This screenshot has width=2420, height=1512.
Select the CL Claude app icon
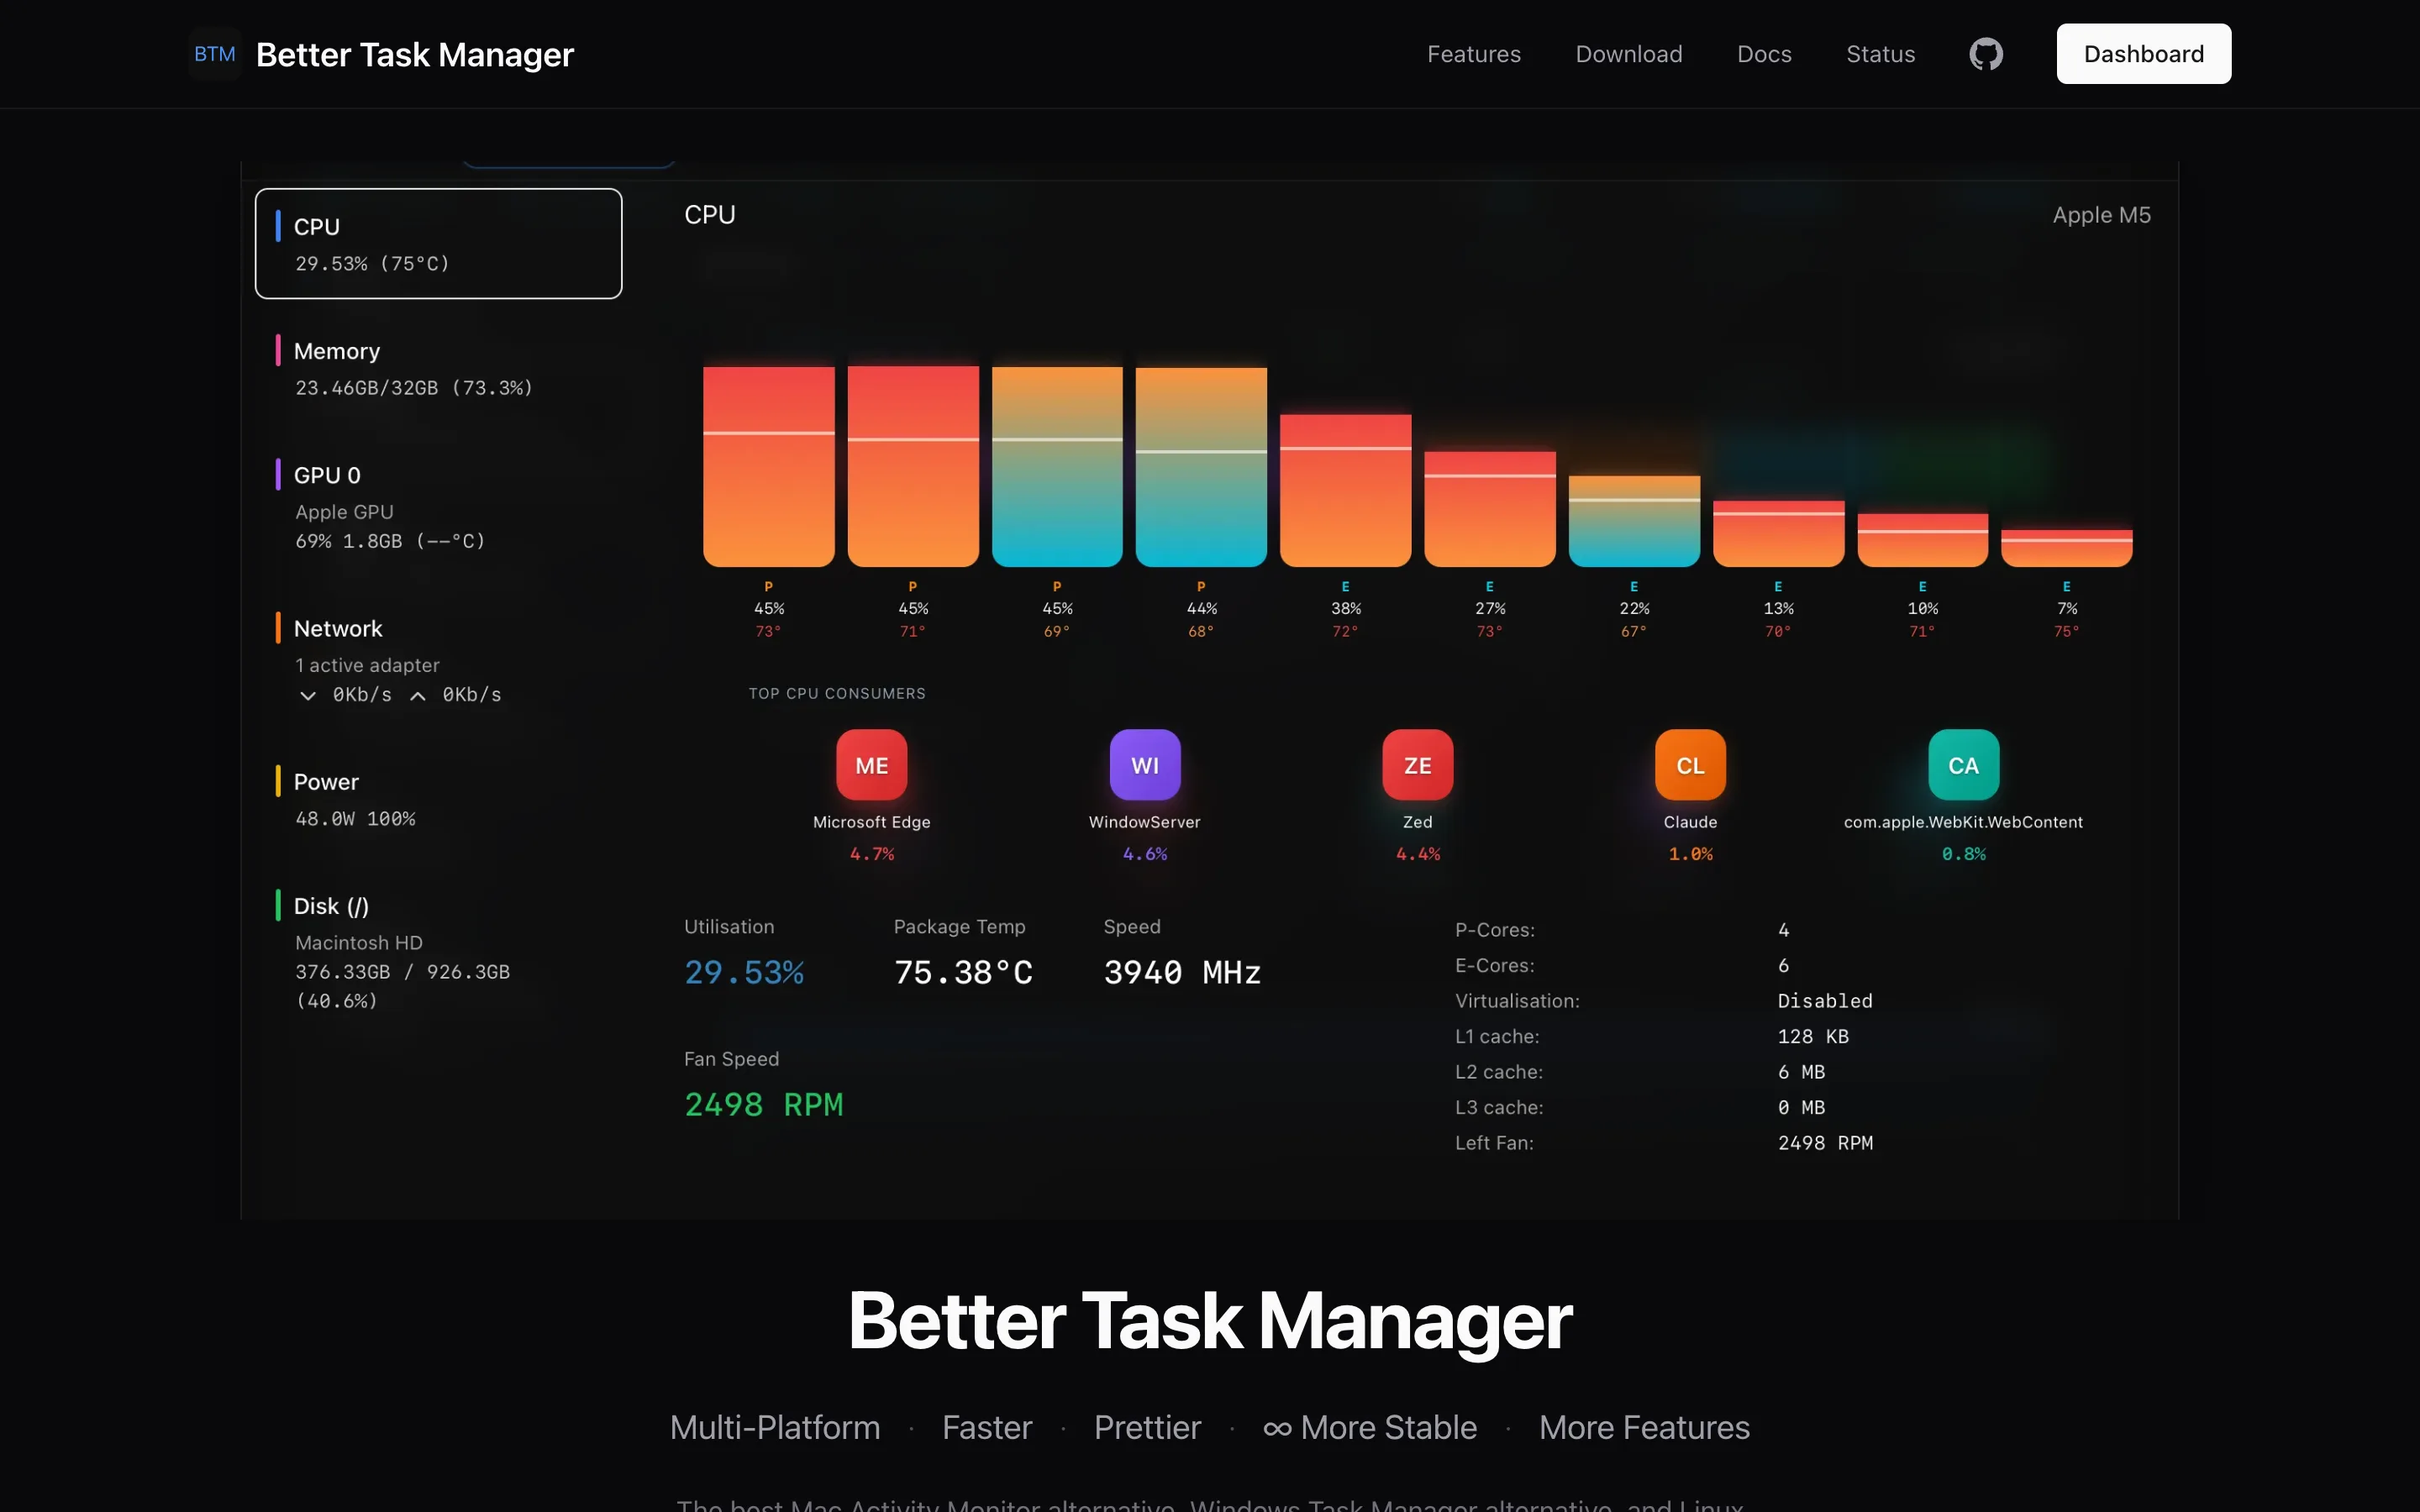pos(1690,765)
